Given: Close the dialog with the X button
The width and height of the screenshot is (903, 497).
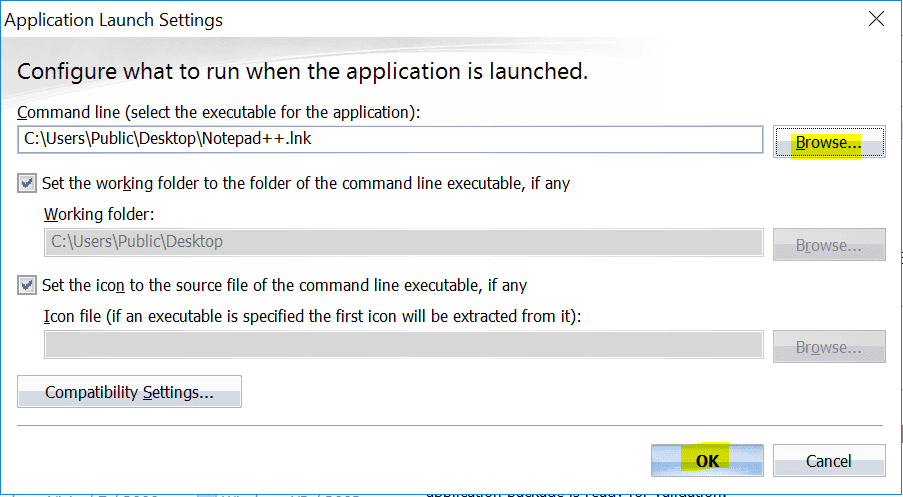Looking at the screenshot, I should click(x=876, y=19).
